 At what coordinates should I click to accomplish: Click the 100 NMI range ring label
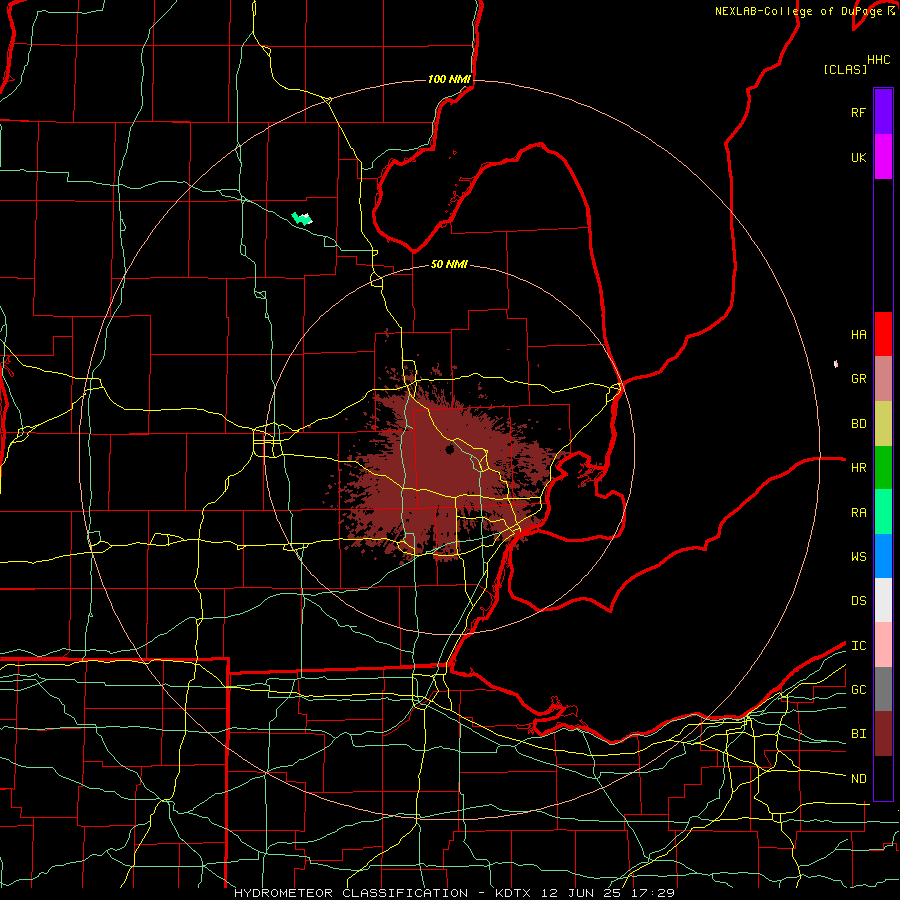click(449, 79)
